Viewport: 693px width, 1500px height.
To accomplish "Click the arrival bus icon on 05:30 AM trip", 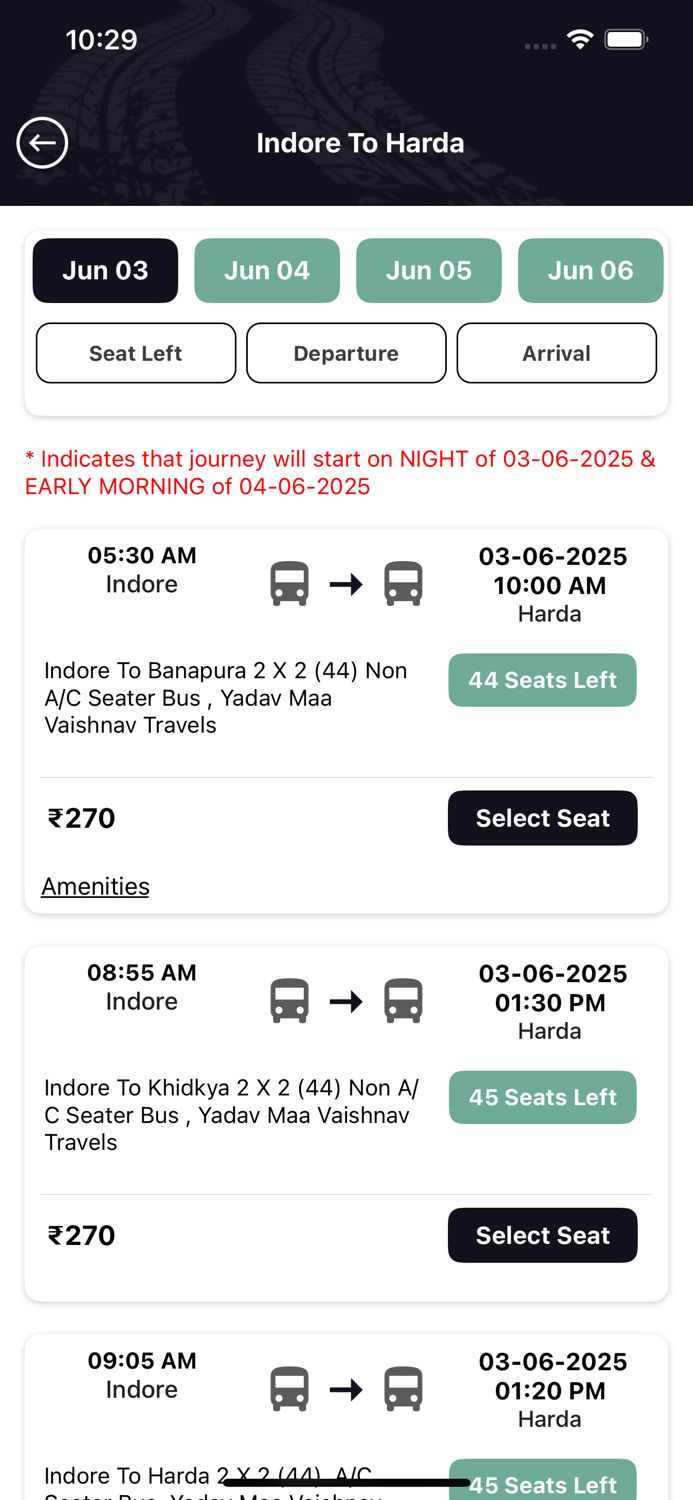I will (404, 582).
